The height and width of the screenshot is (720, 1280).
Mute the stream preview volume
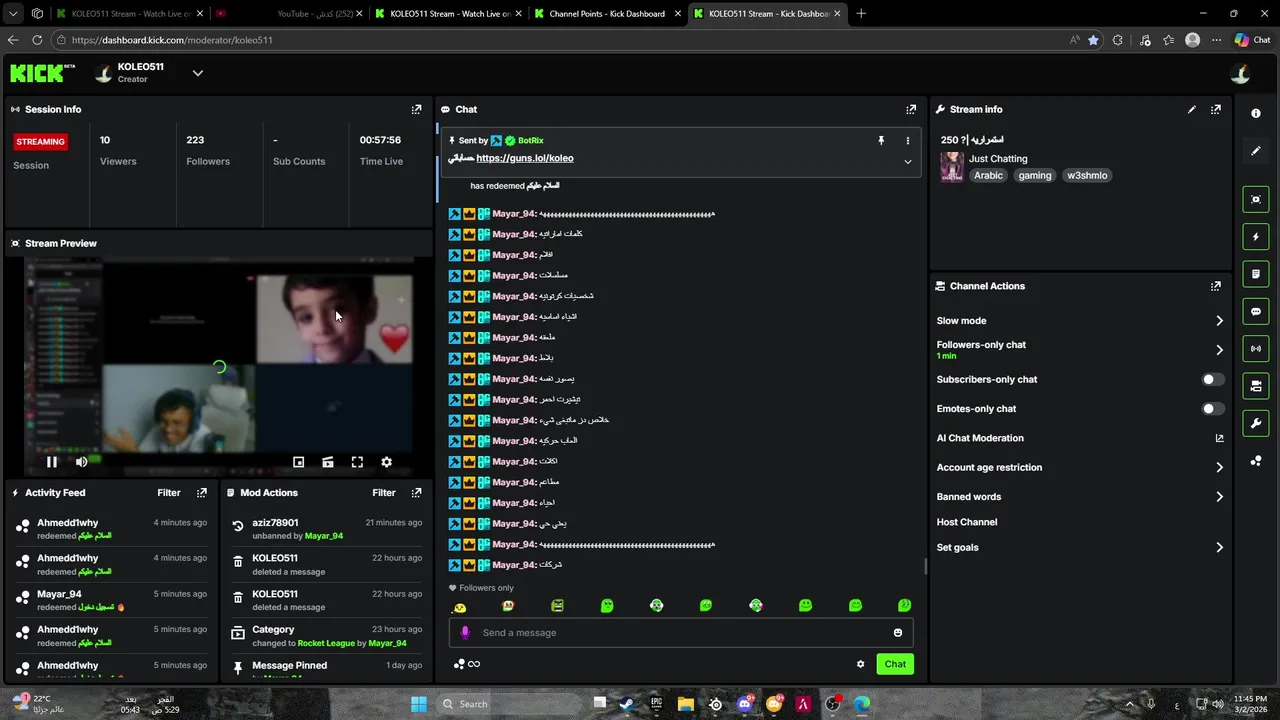point(82,462)
